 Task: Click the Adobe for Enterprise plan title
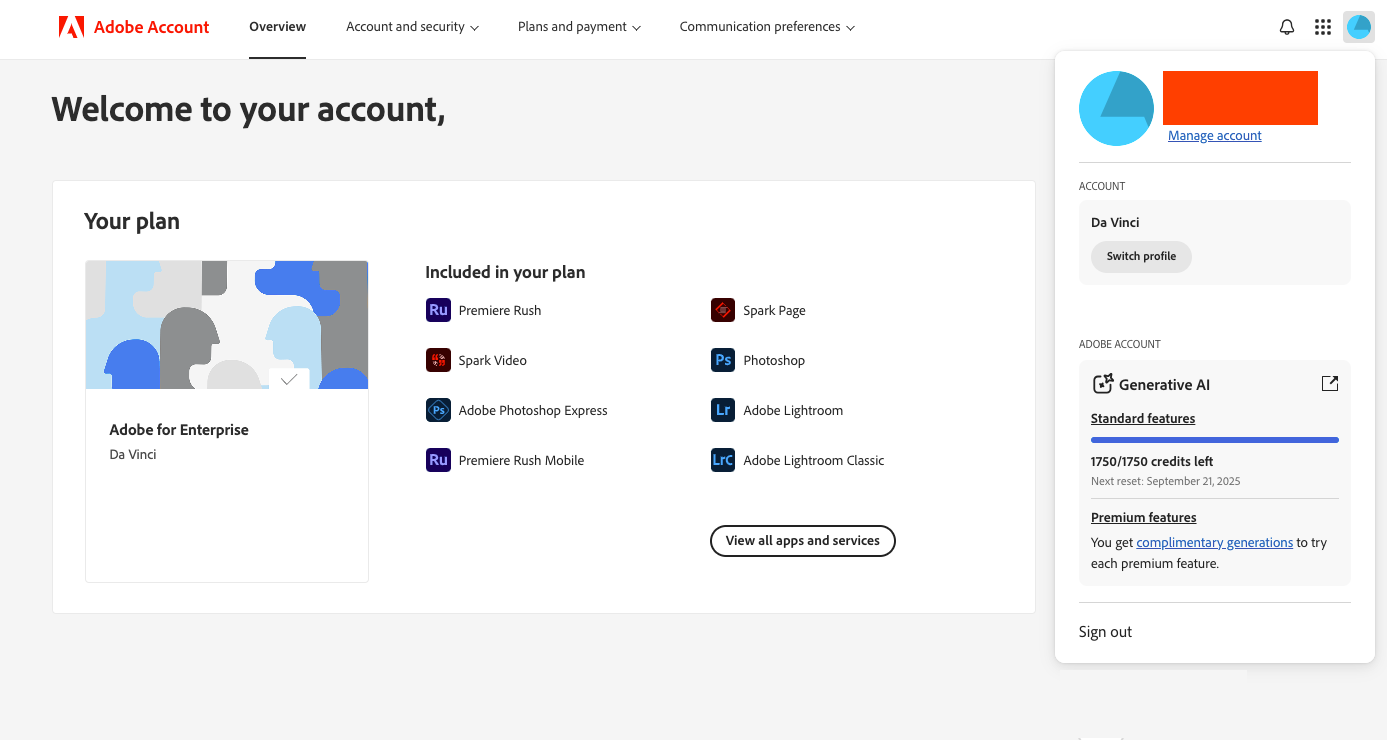click(179, 430)
